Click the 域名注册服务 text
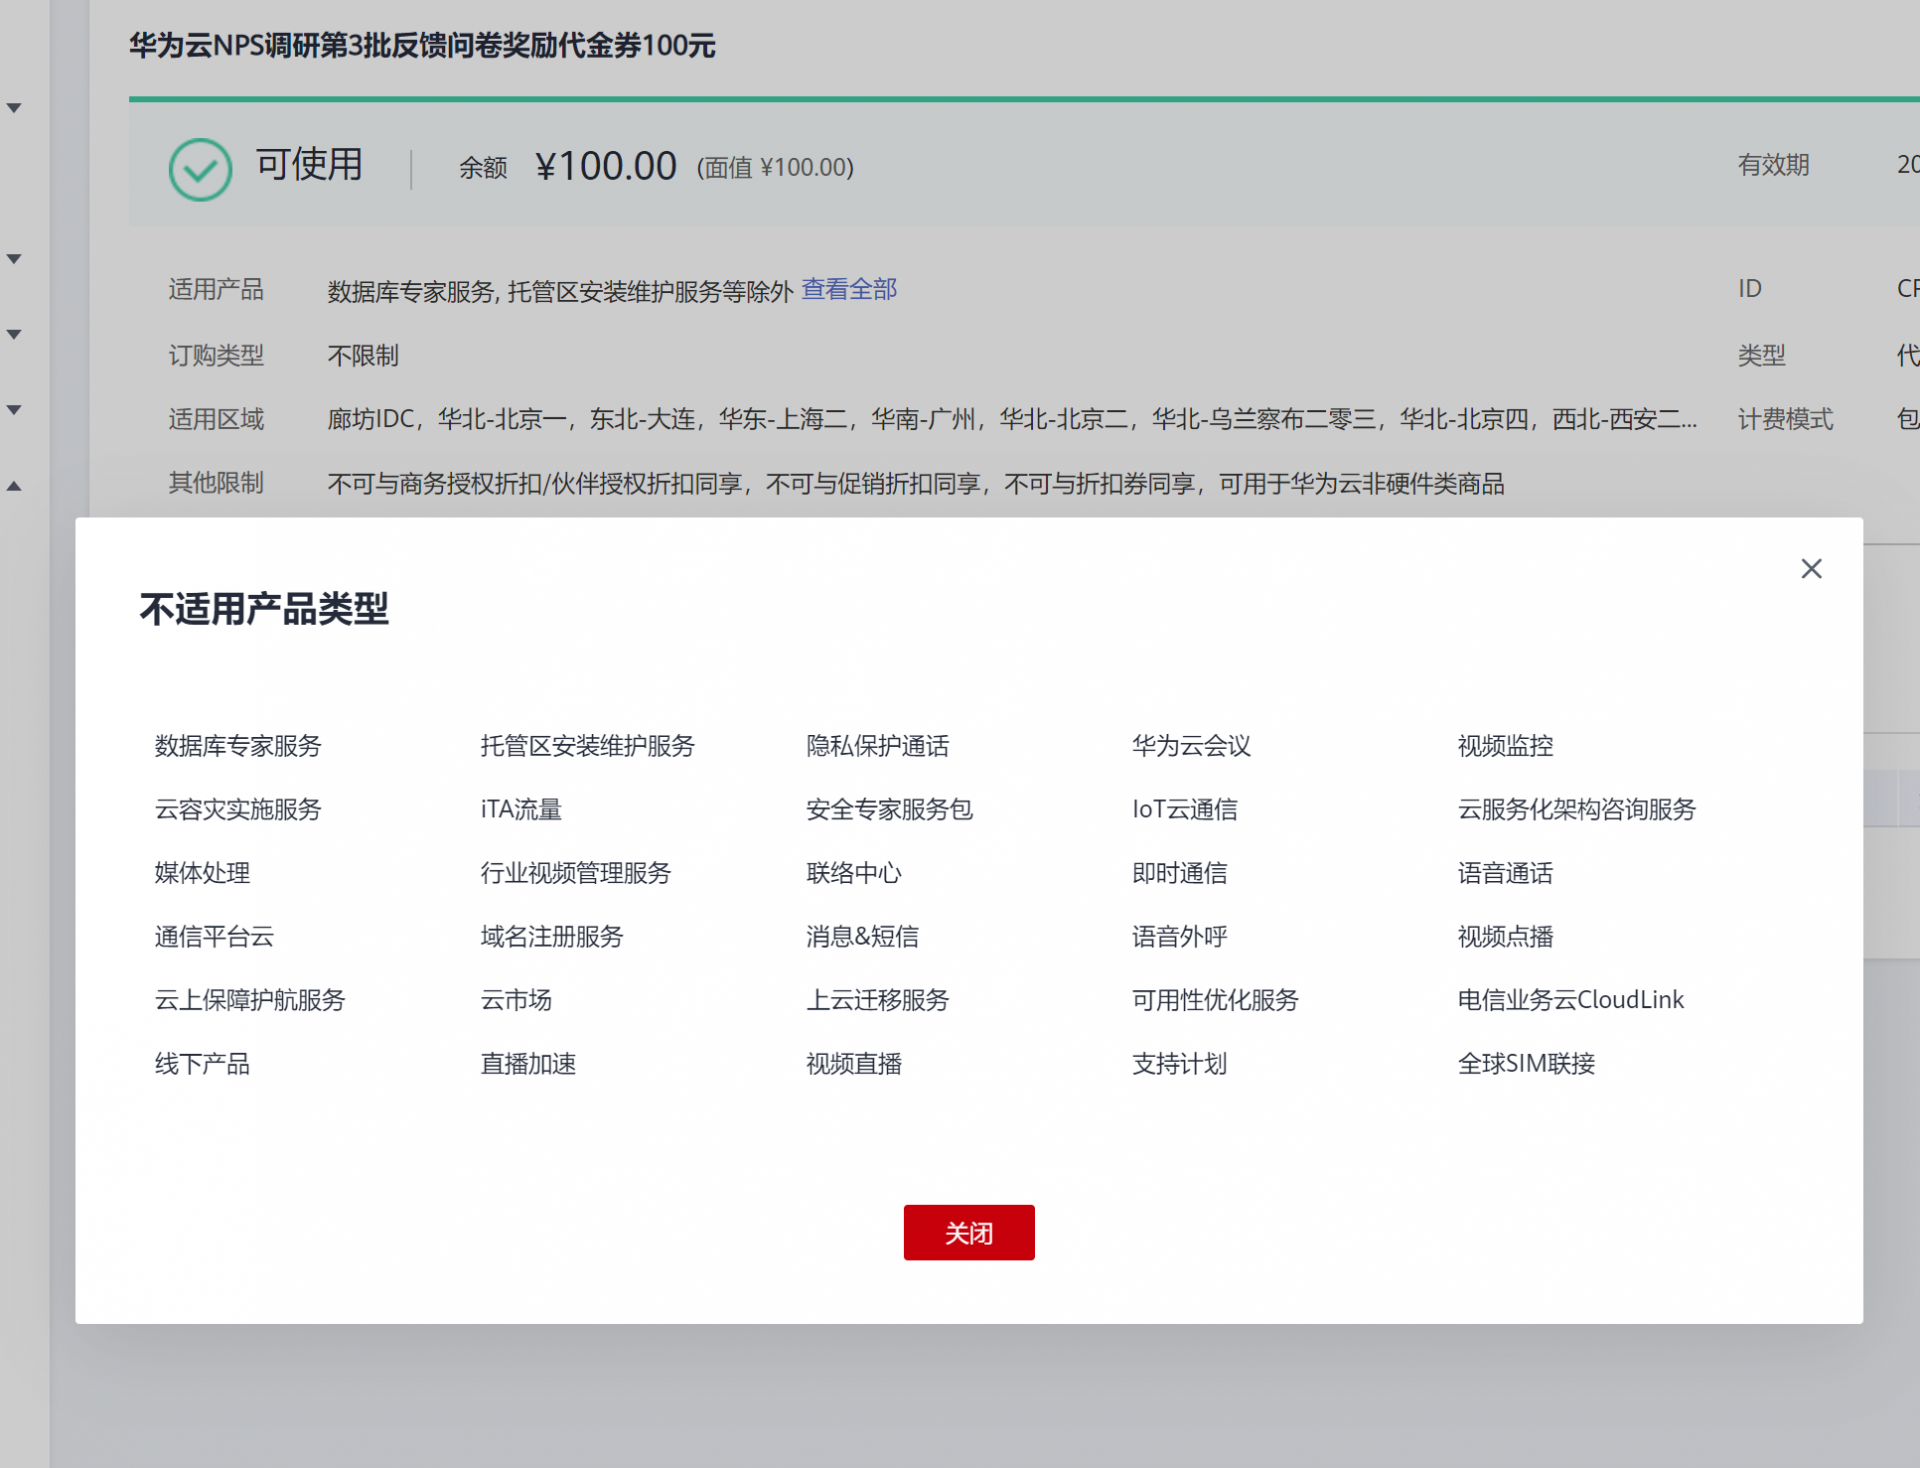 (x=552, y=937)
